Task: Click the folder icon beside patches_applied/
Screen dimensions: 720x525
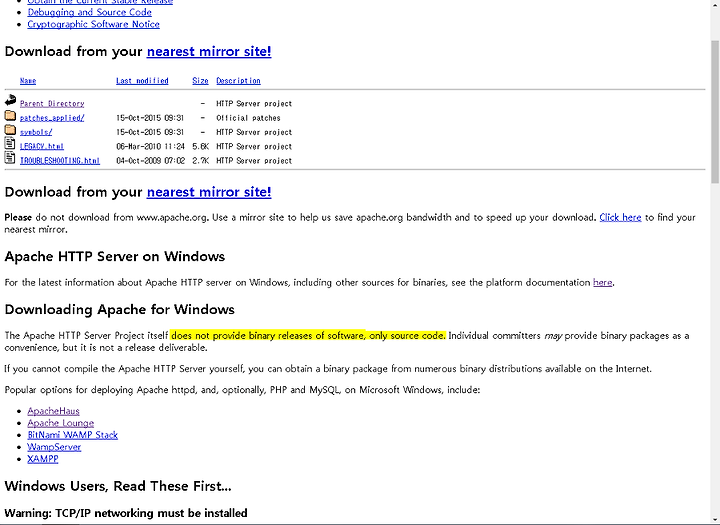Action: 10,115
